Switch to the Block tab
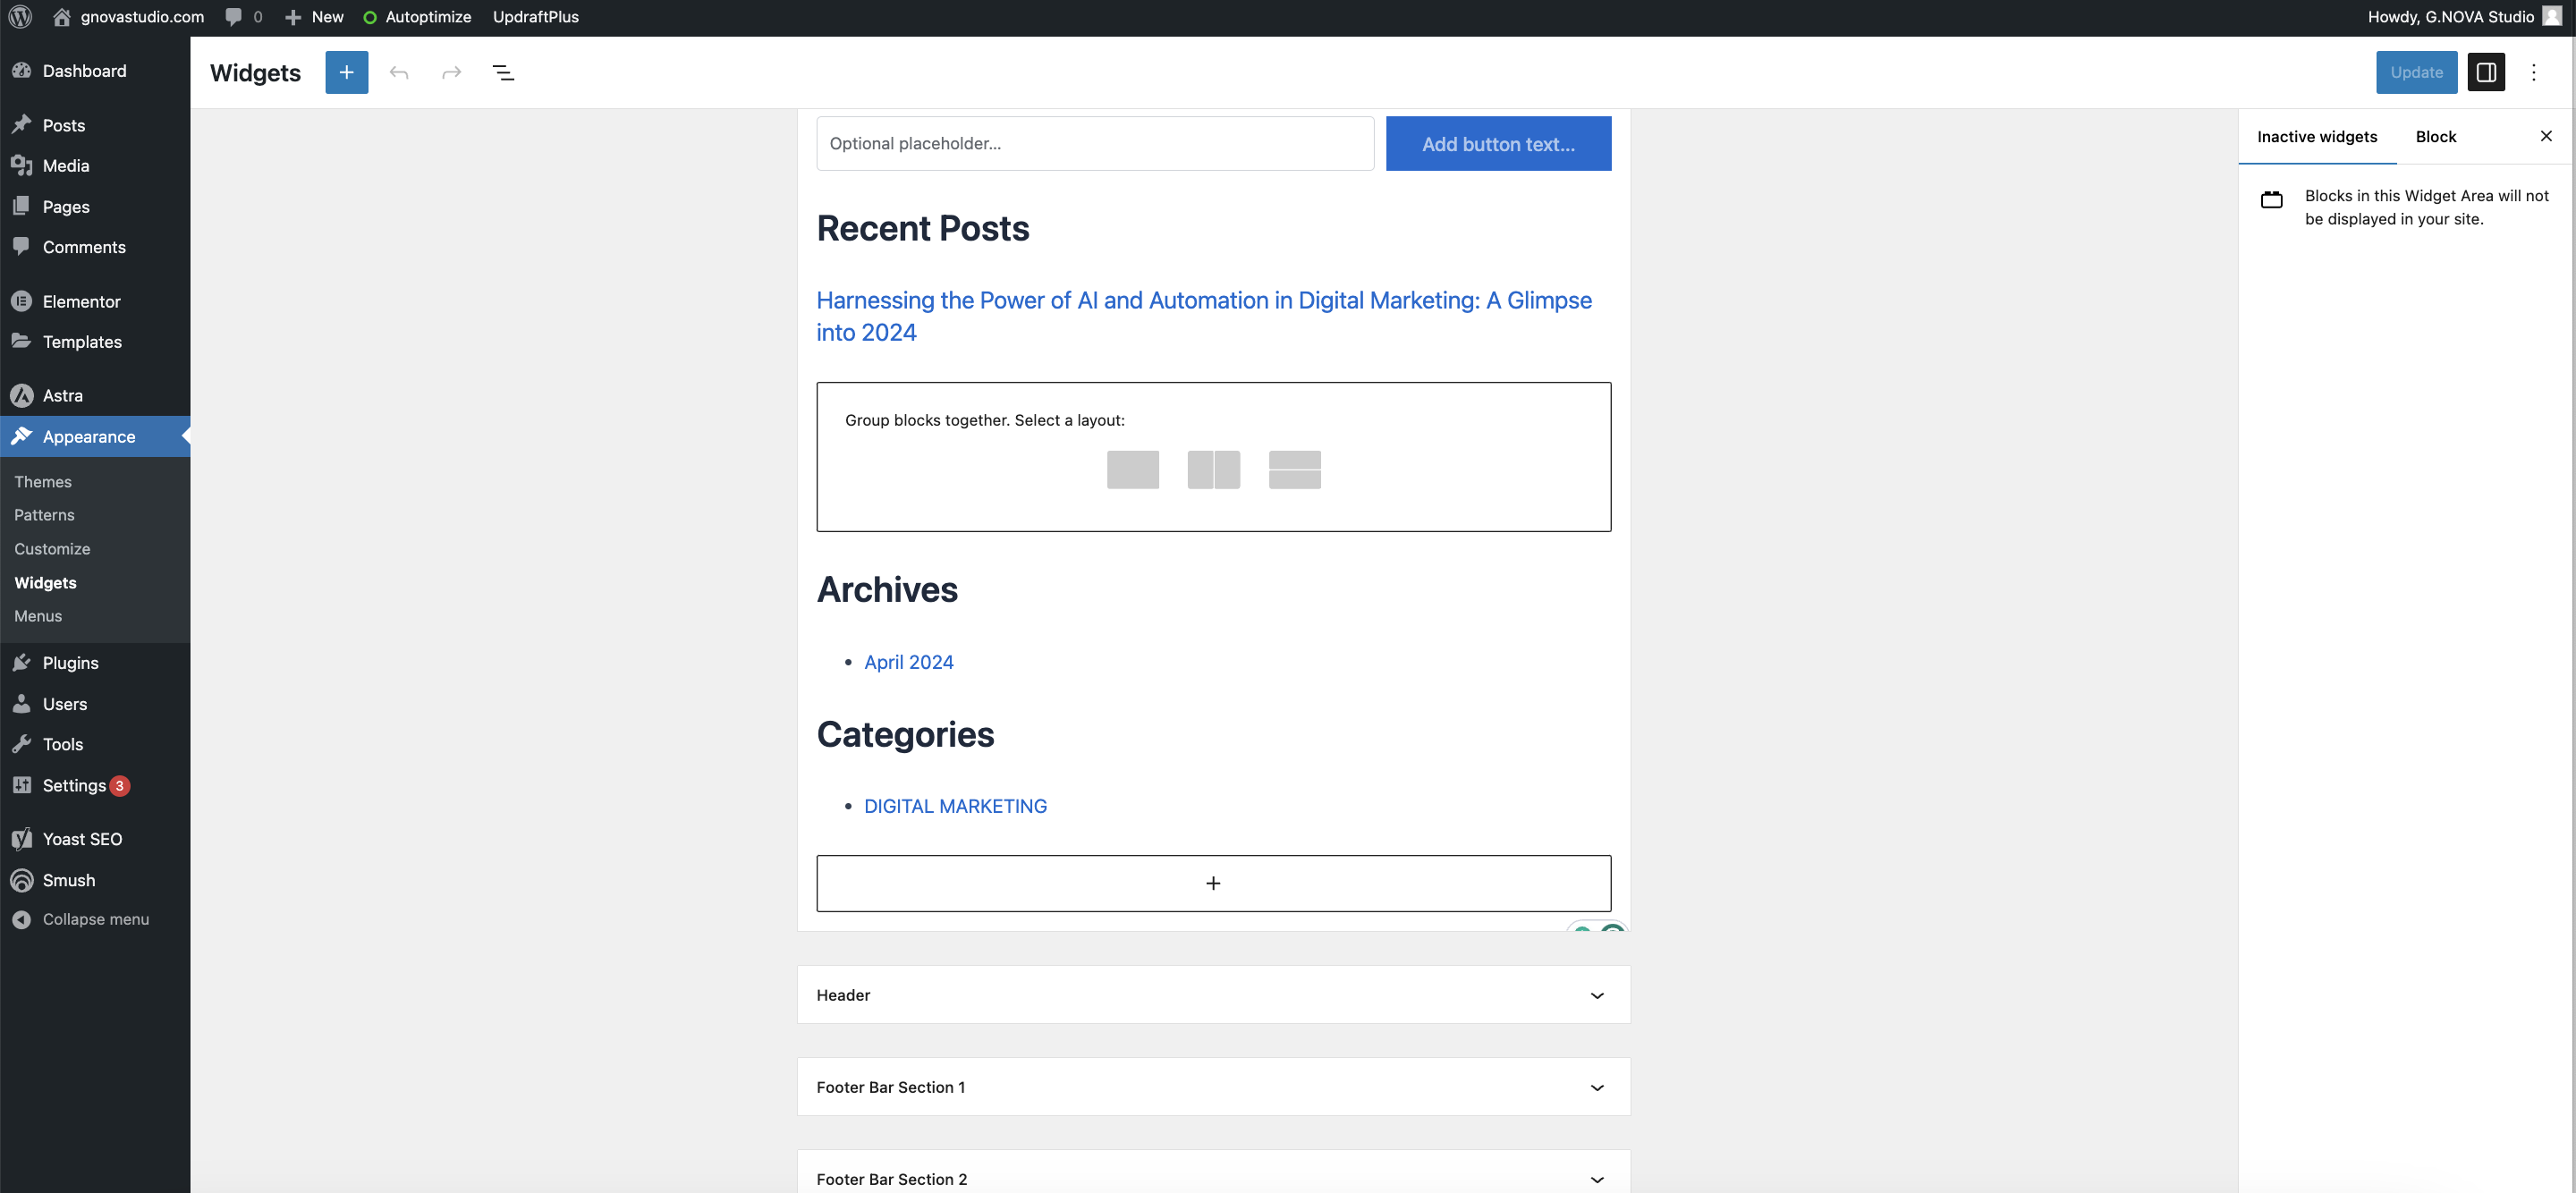The height and width of the screenshot is (1193, 2576). (x=2435, y=137)
